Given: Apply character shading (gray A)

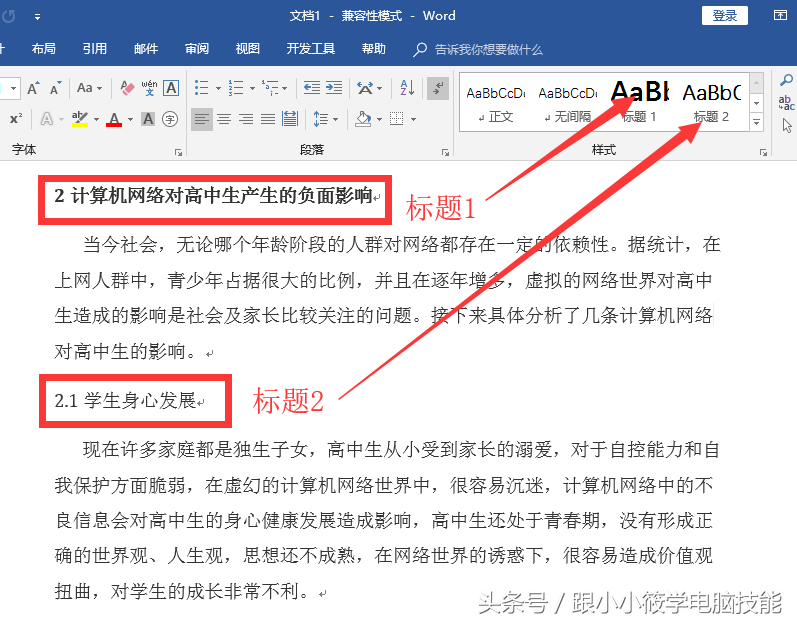Looking at the screenshot, I should (x=148, y=119).
